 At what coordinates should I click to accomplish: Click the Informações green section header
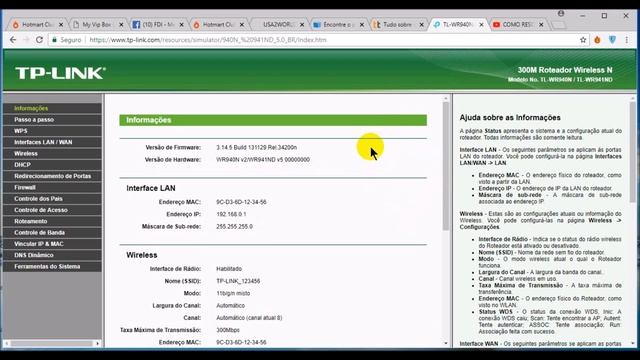[x=273, y=120]
